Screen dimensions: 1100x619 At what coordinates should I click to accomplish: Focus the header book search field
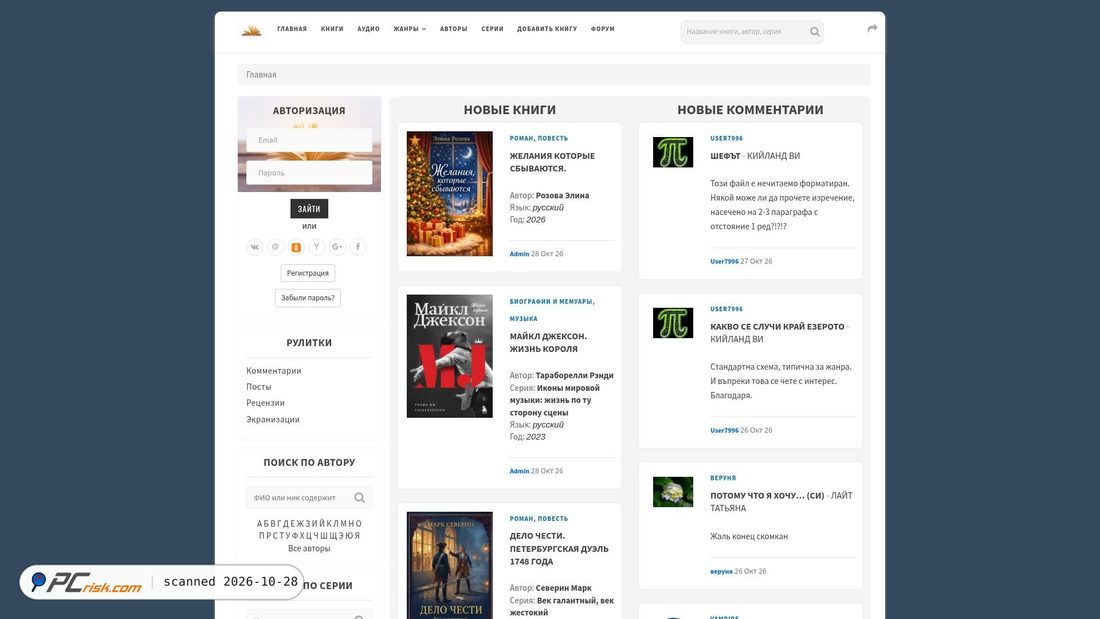(x=751, y=32)
